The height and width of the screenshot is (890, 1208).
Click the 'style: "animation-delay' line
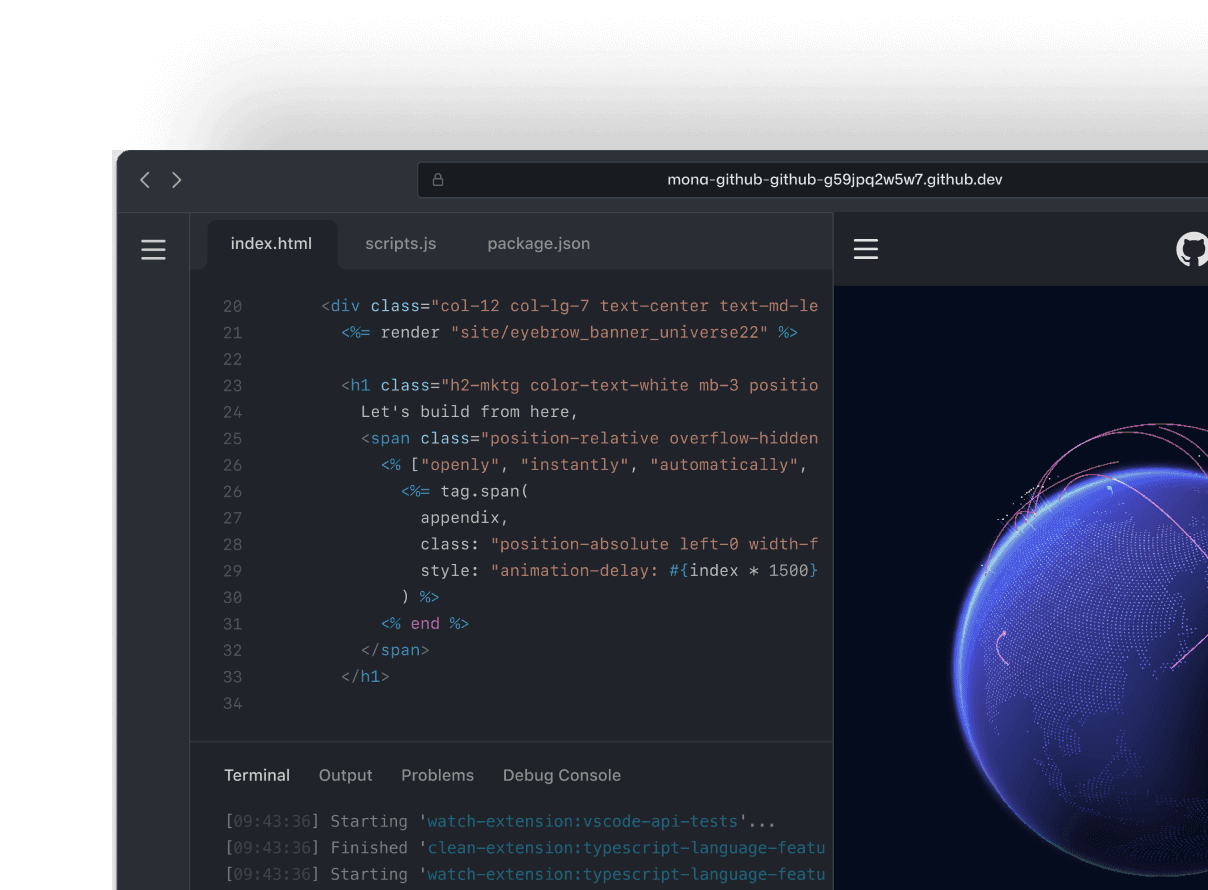619,570
